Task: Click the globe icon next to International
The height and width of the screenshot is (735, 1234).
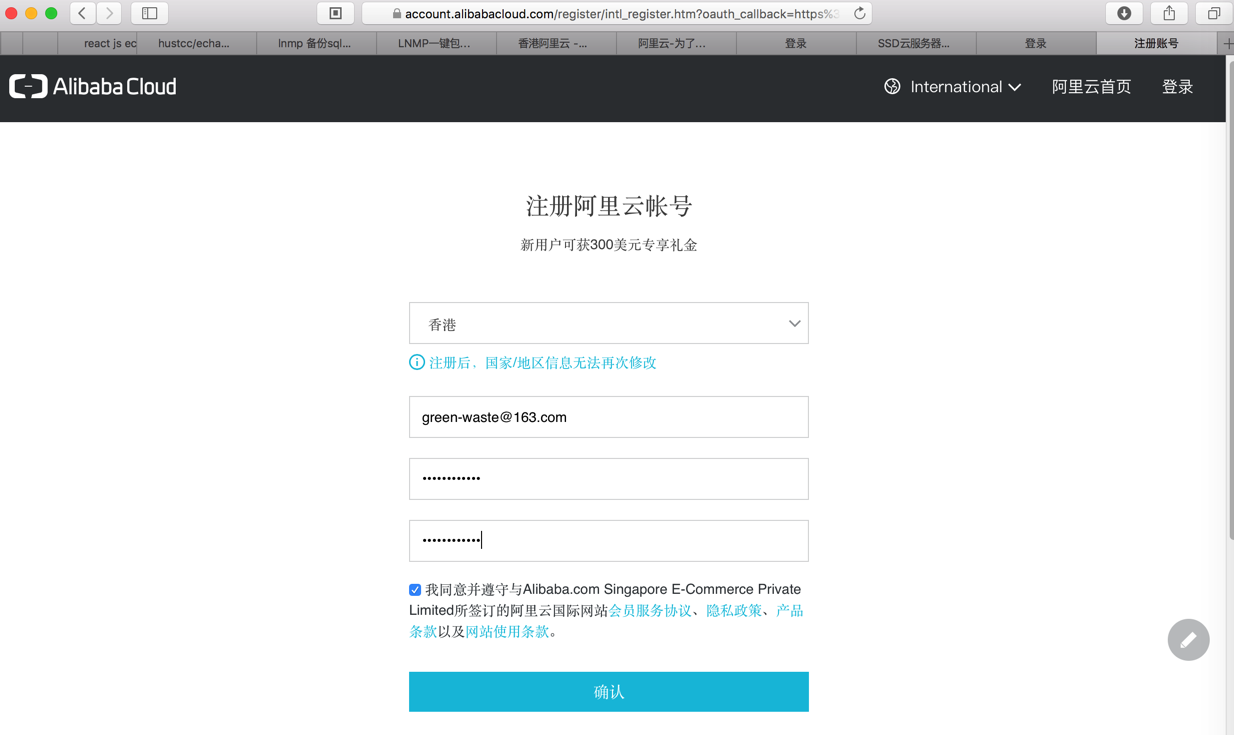Action: click(892, 87)
